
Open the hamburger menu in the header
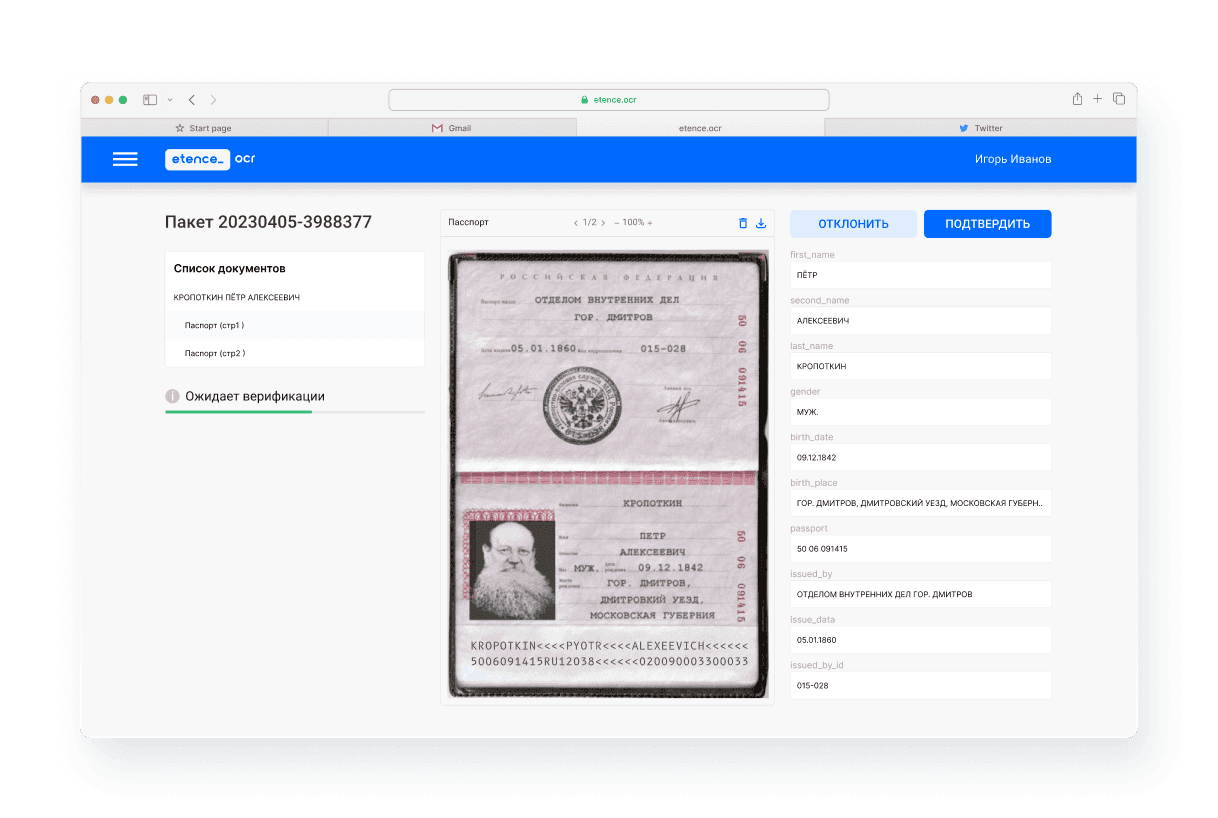(125, 159)
